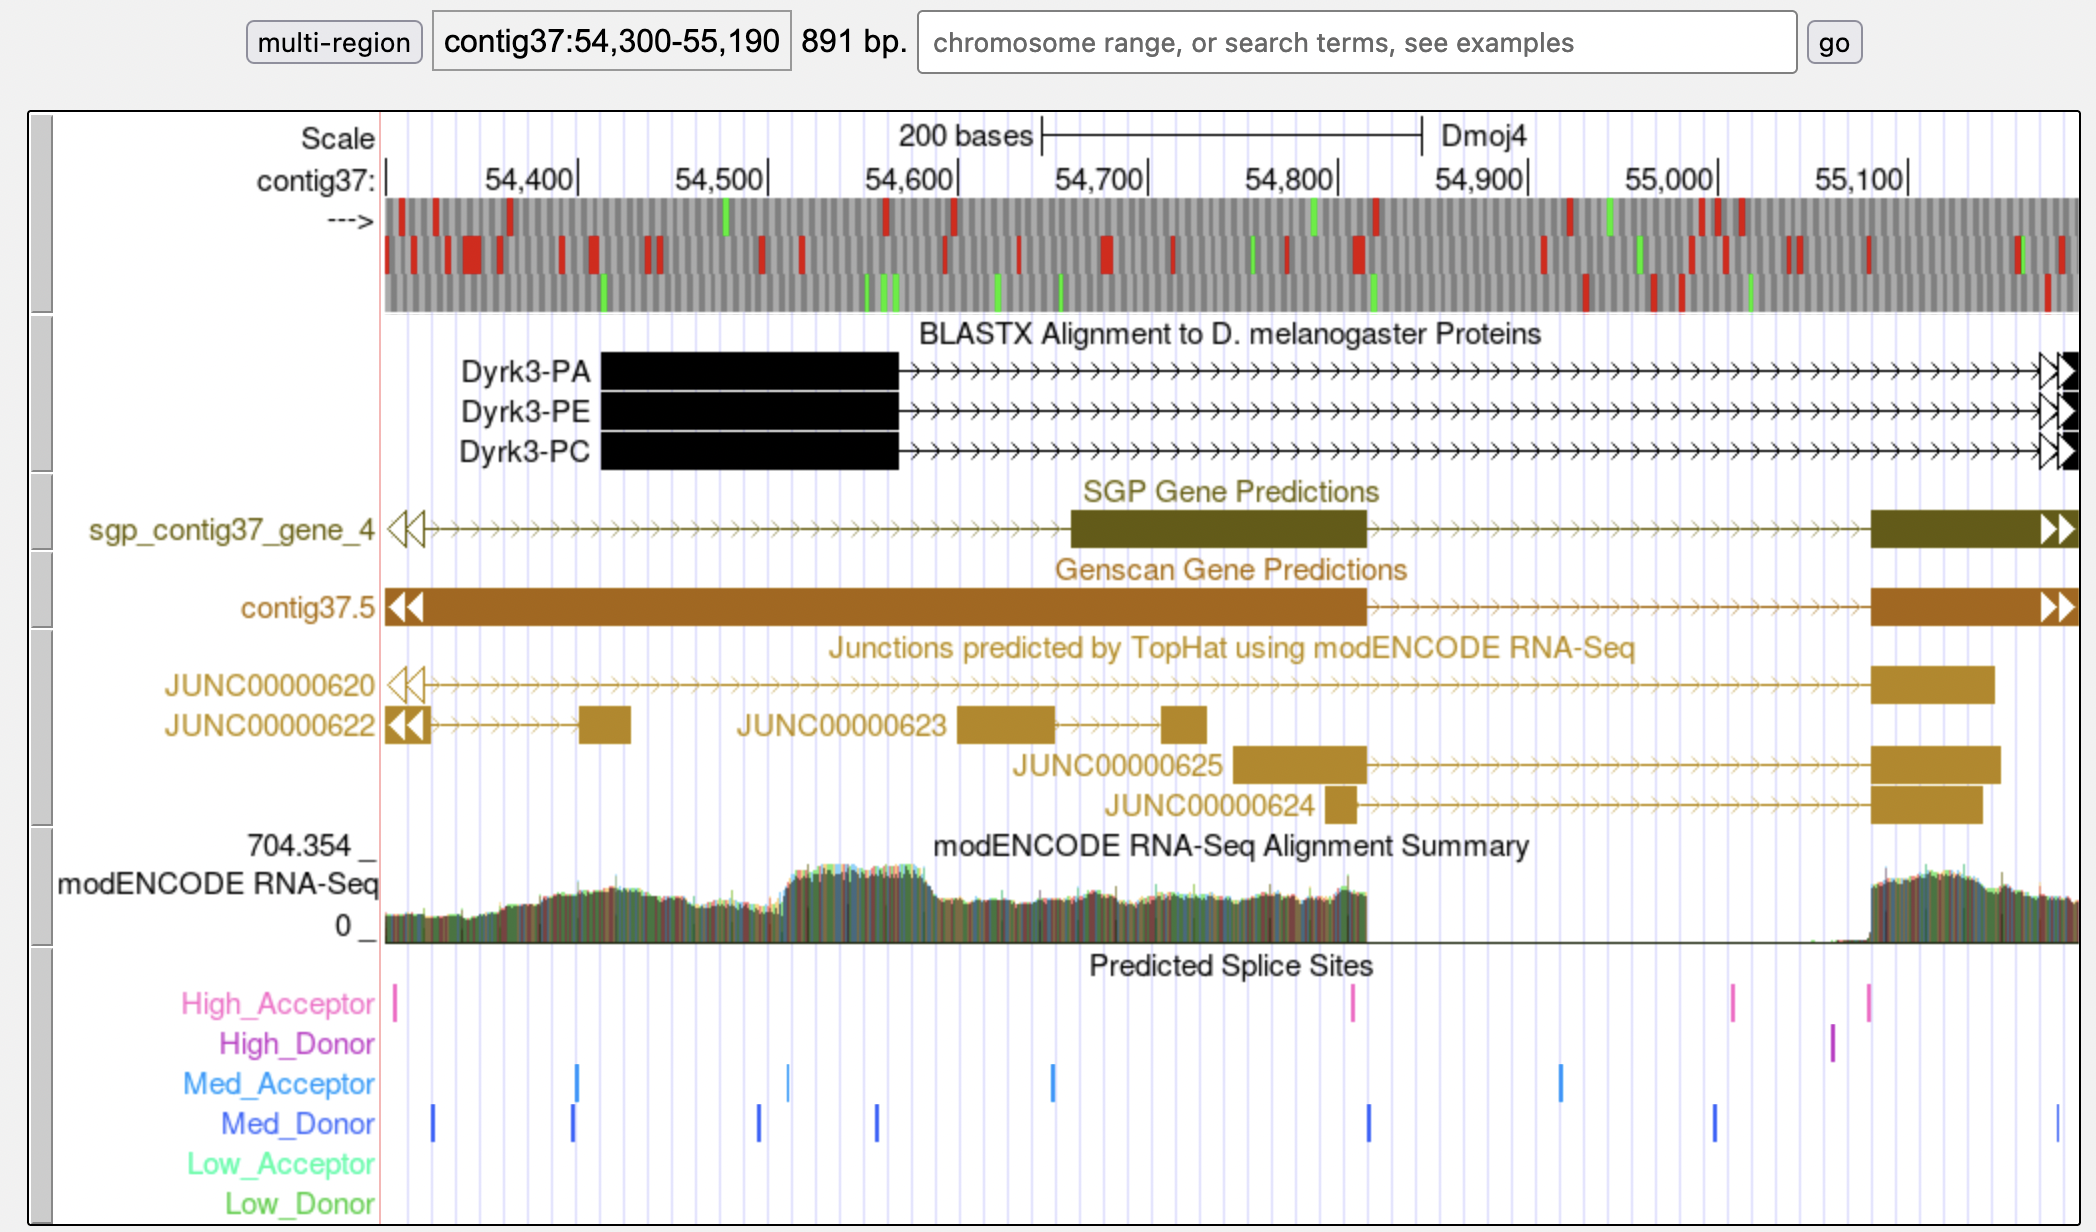Click the go button
Image resolution: width=2096 pixels, height=1232 pixels.
pos(1834,42)
